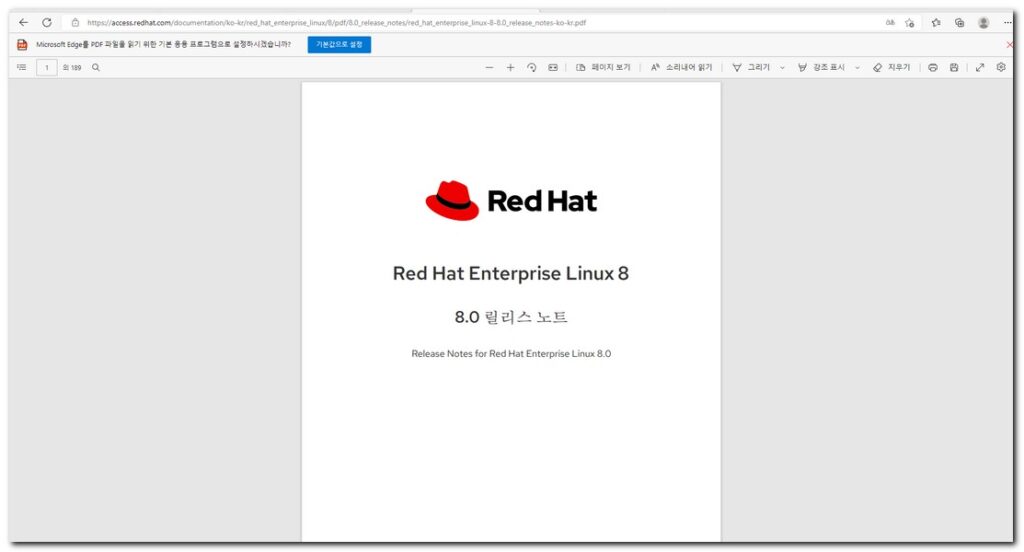Print the PDF with the printer icon
The width and height of the screenshot is (1024, 552).
pyautogui.click(x=933, y=67)
